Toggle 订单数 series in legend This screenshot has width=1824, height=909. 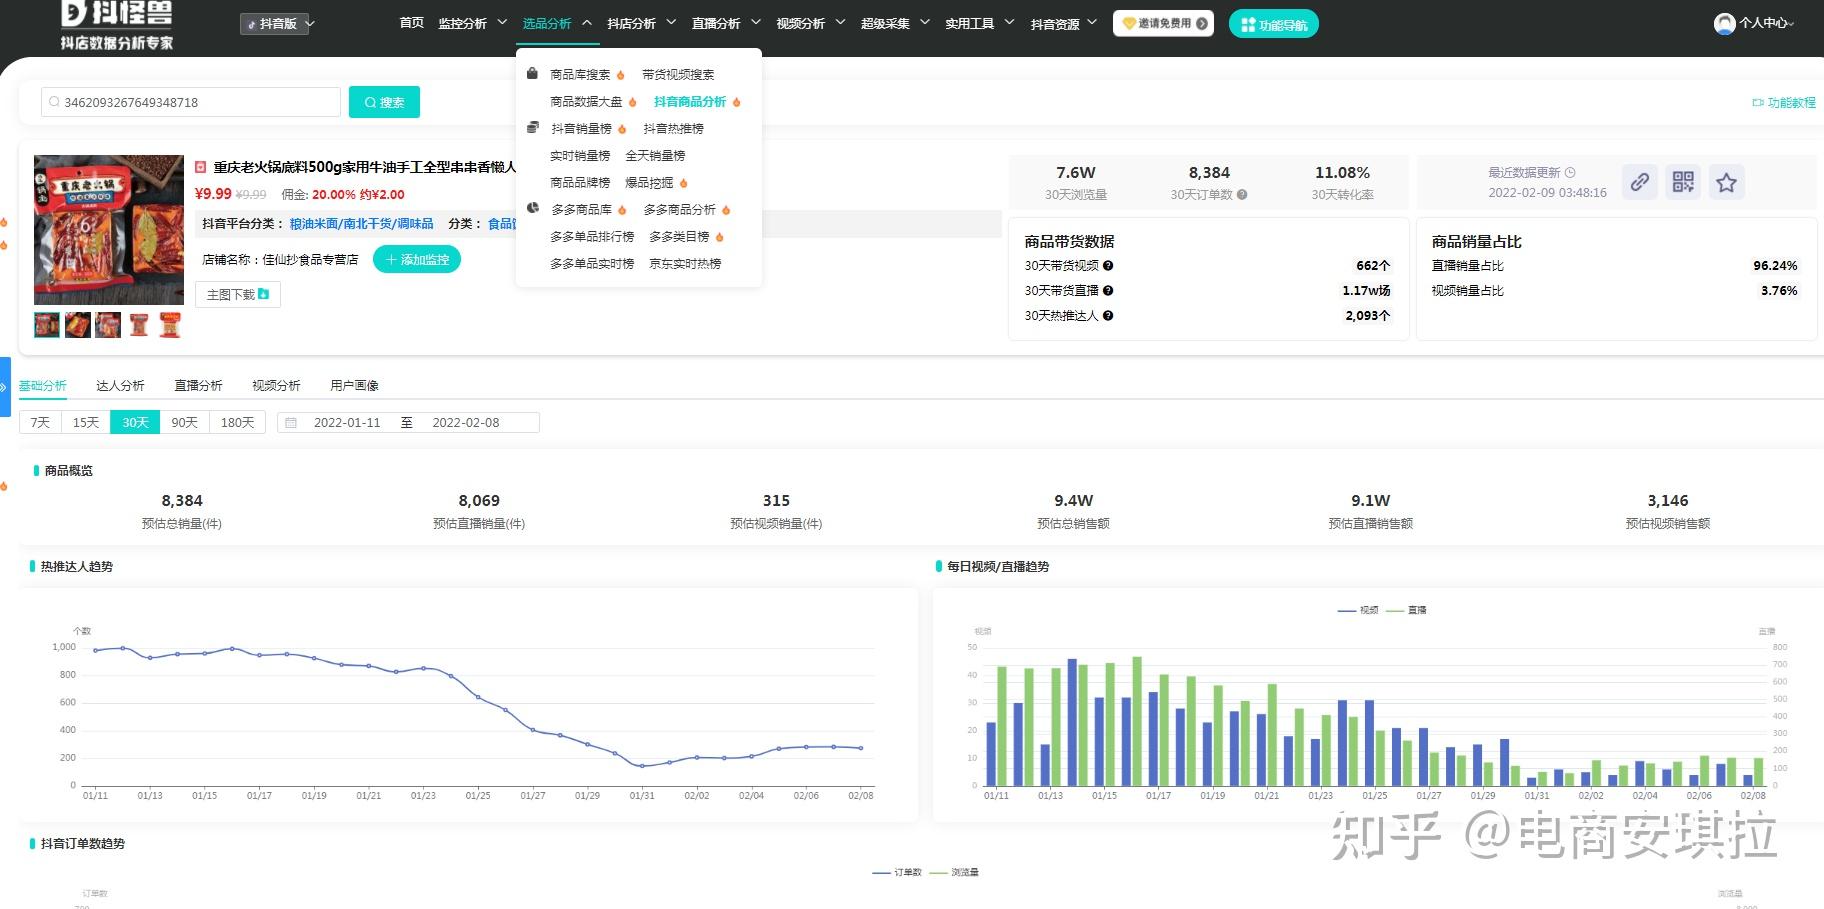coord(897,873)
